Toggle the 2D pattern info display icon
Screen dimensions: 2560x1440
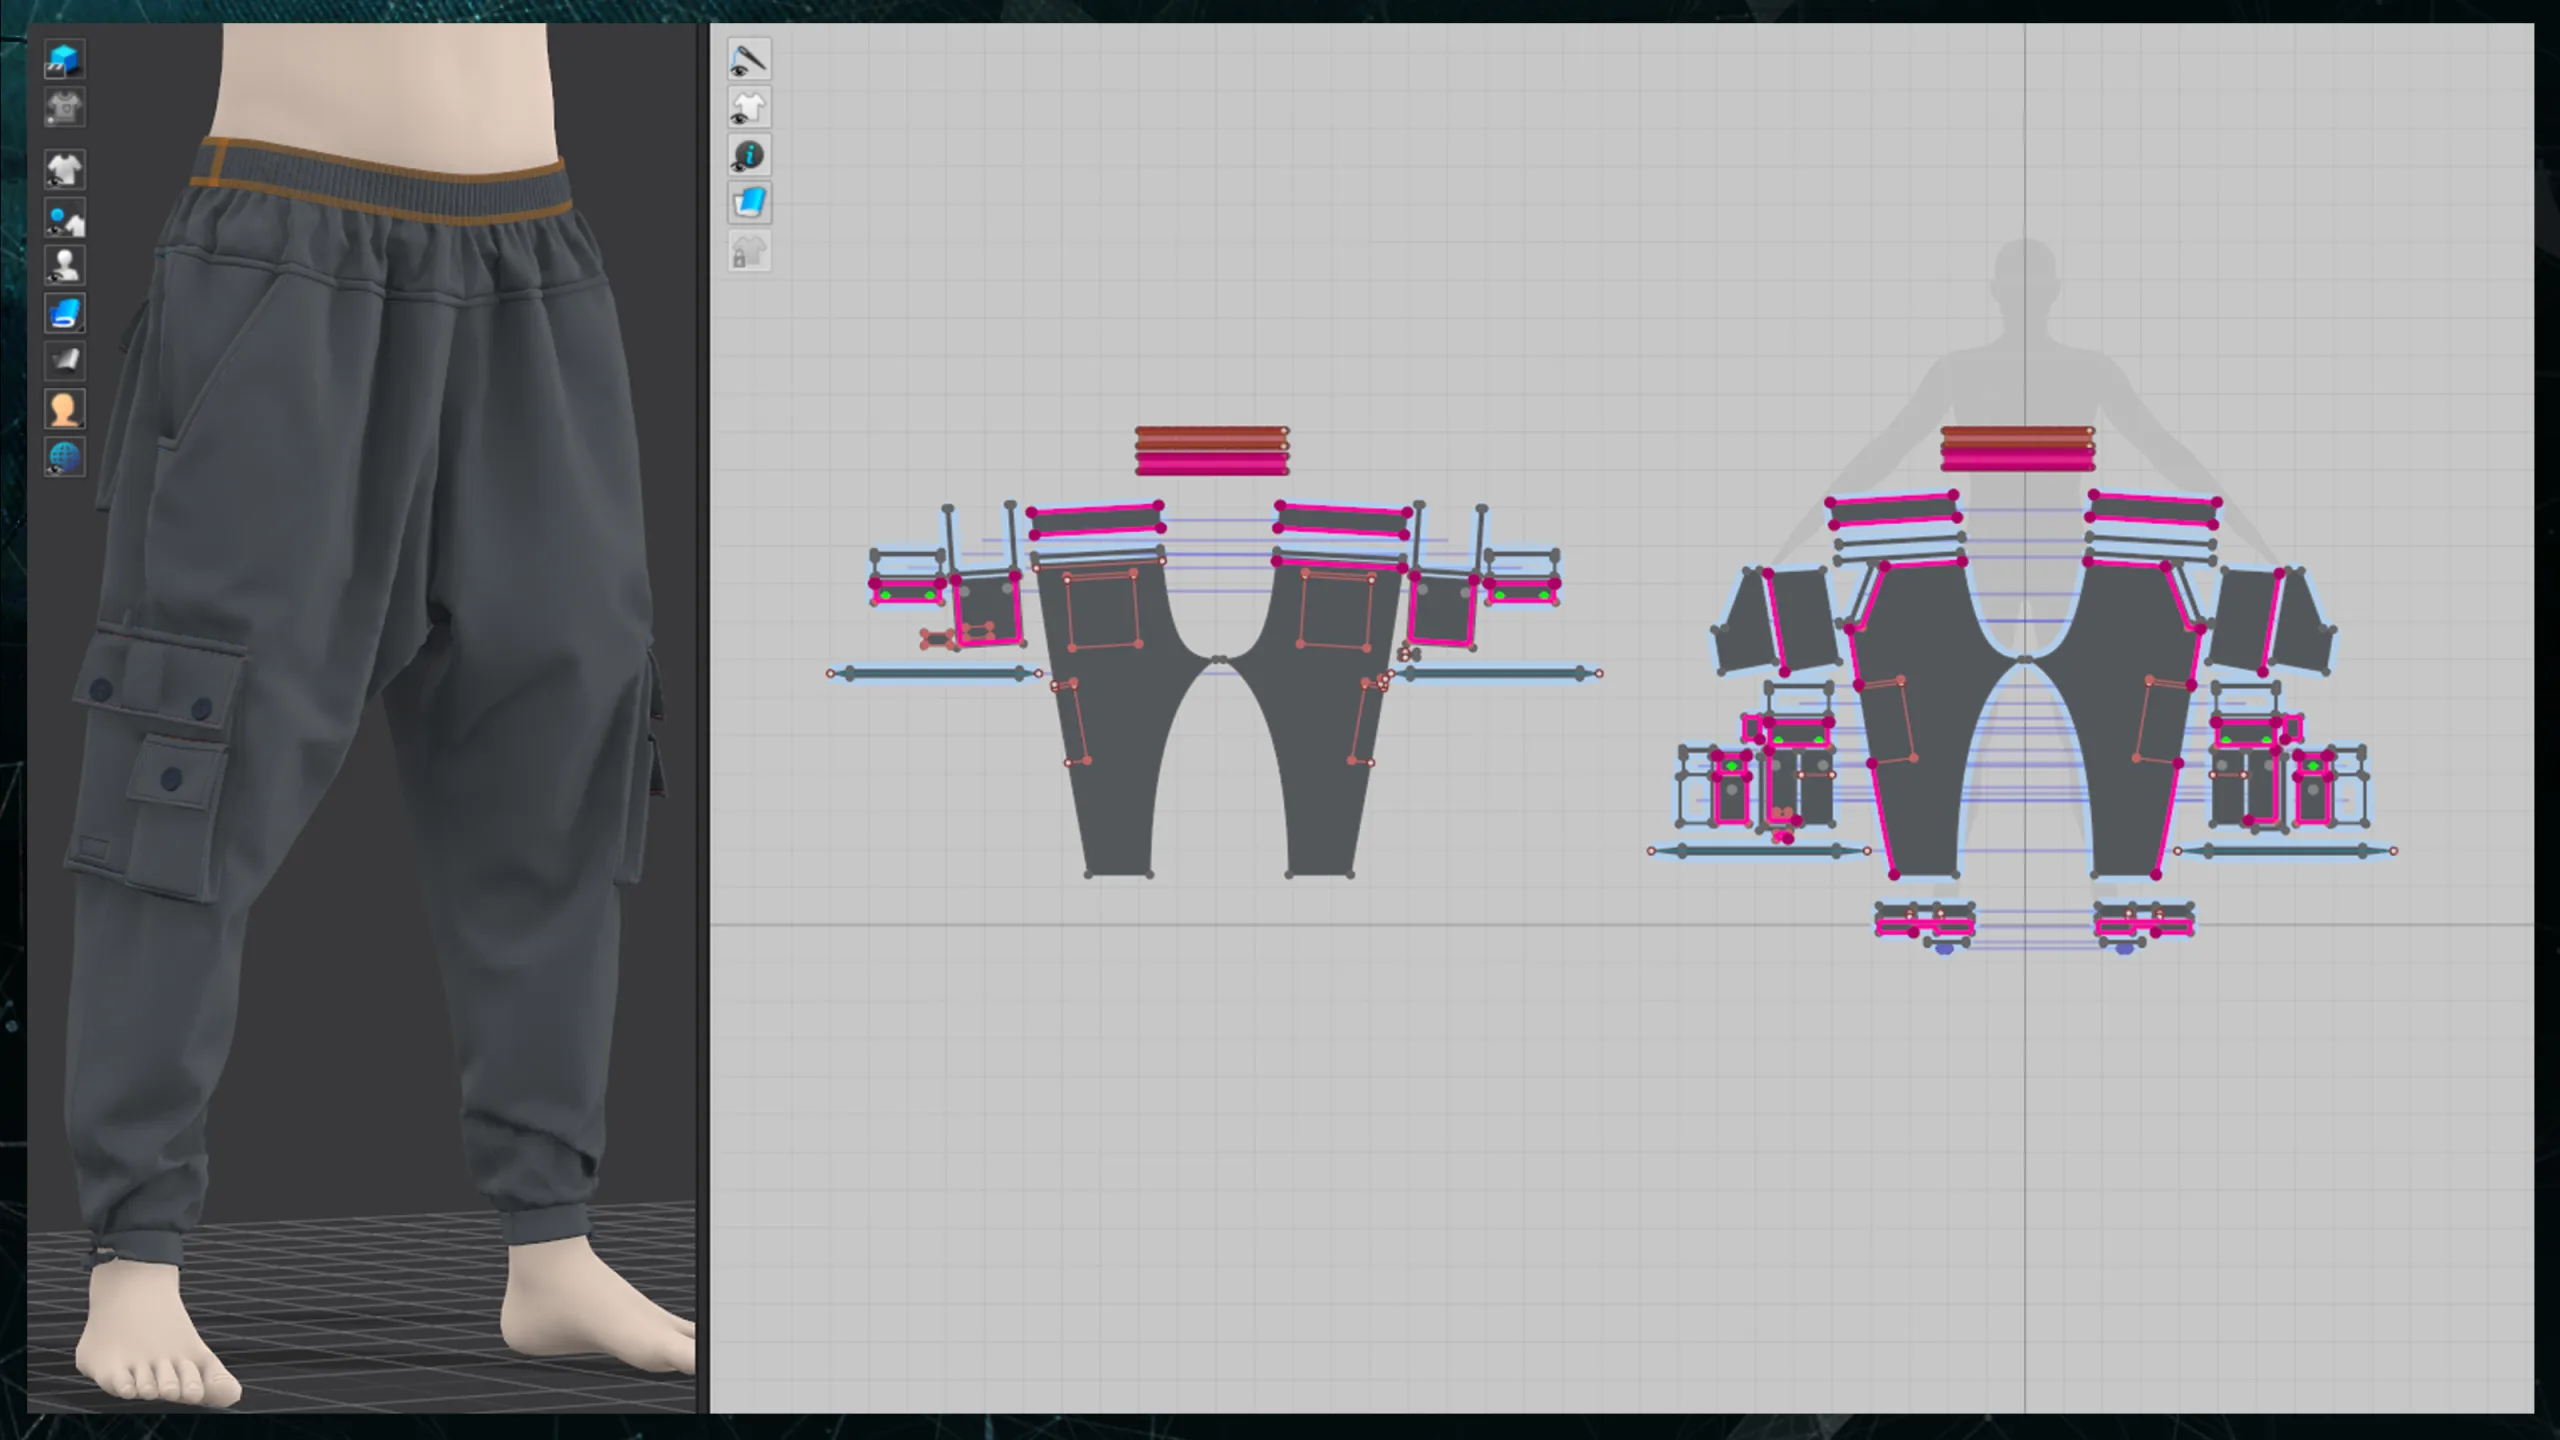pyautogui.click(x=749, y=156)
